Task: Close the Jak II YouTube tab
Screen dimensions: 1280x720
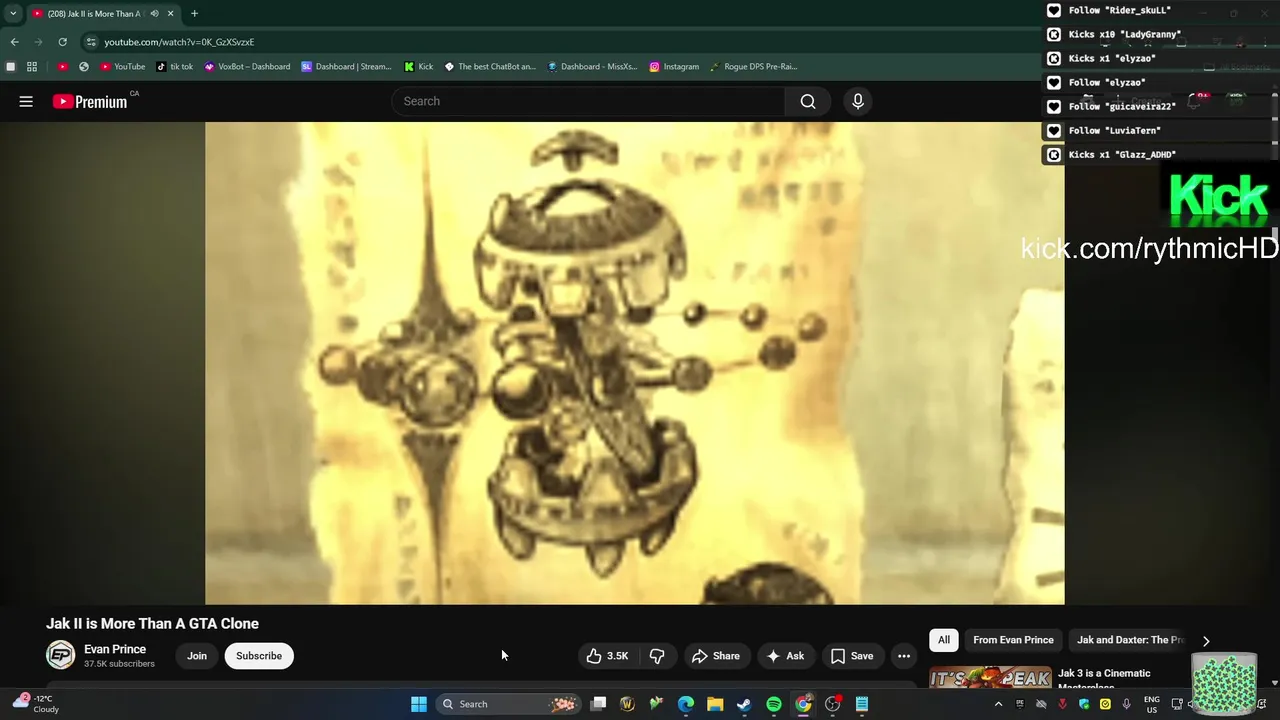Action: pyautogui.click(x=171, y=14)
